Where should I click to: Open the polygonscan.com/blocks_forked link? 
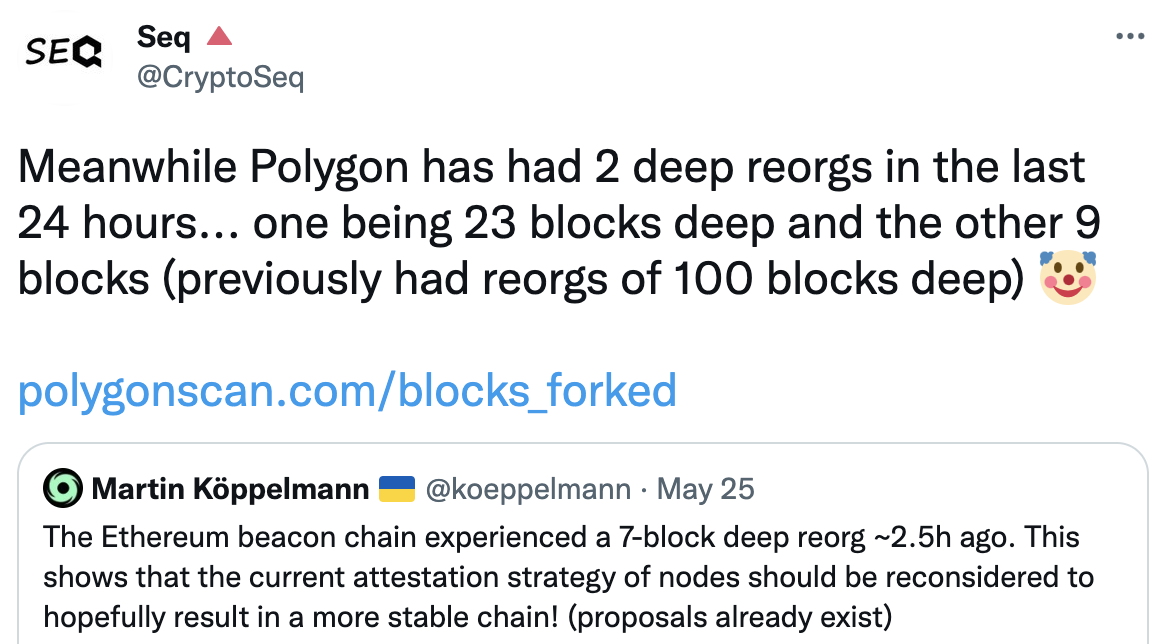[x=347, y=390]
